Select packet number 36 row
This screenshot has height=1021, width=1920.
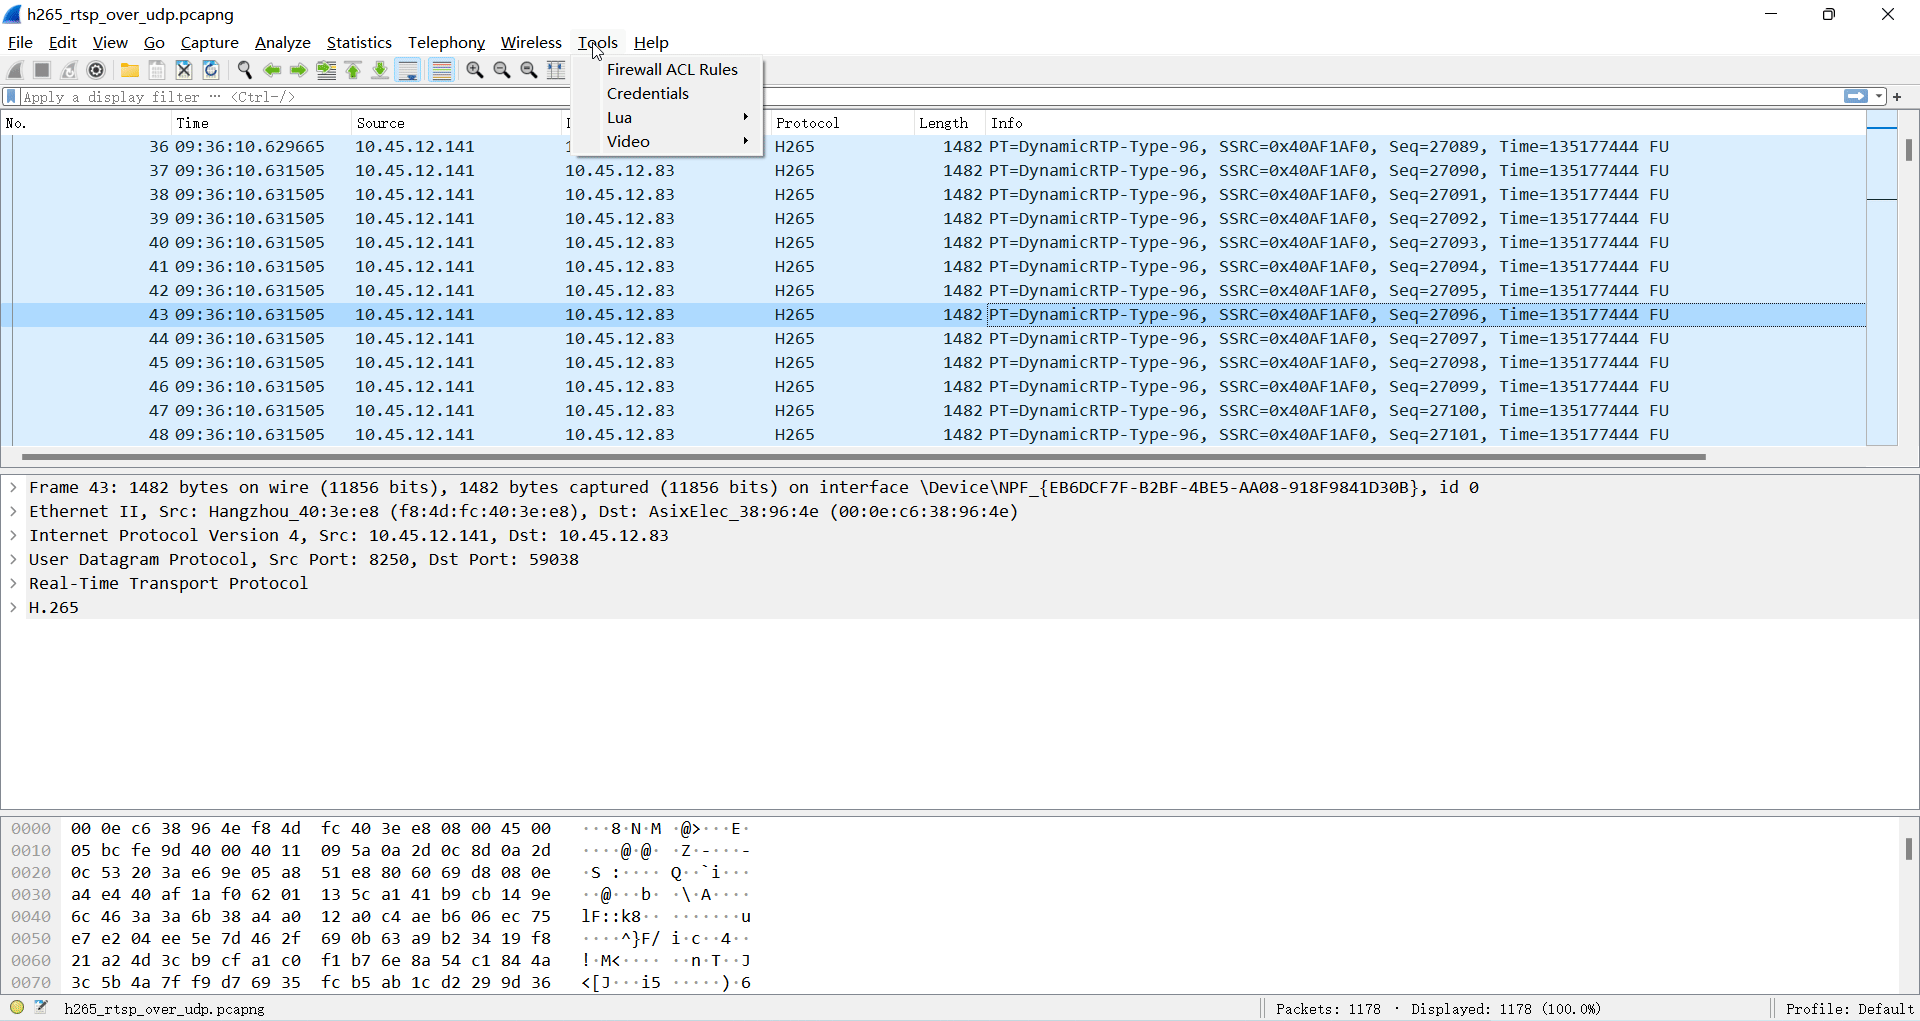coord(934,147)
